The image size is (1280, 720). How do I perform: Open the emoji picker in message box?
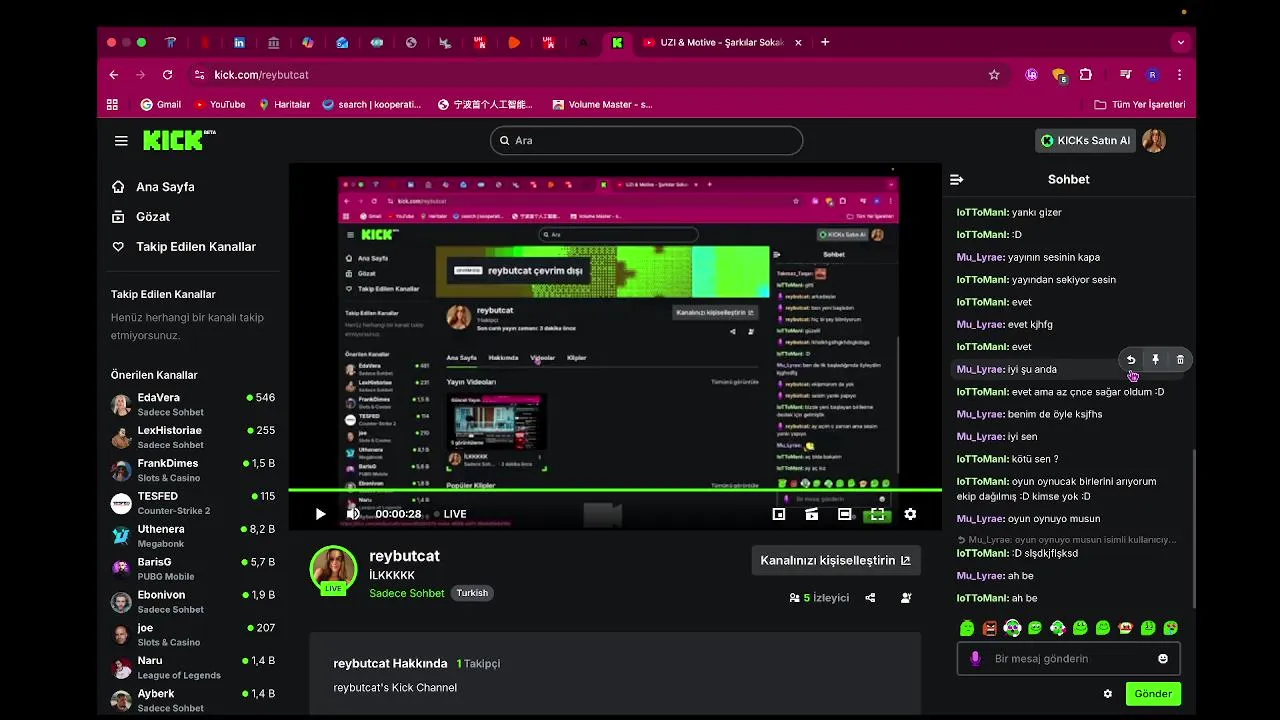1163,659
